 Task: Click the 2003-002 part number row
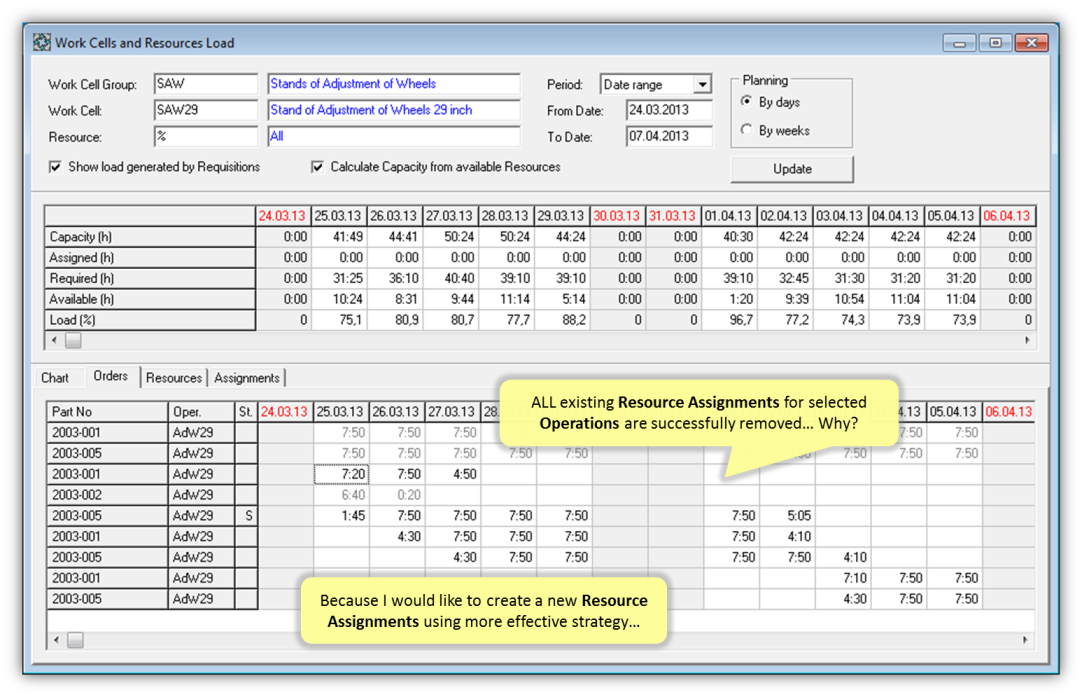[x=107, y=495]
